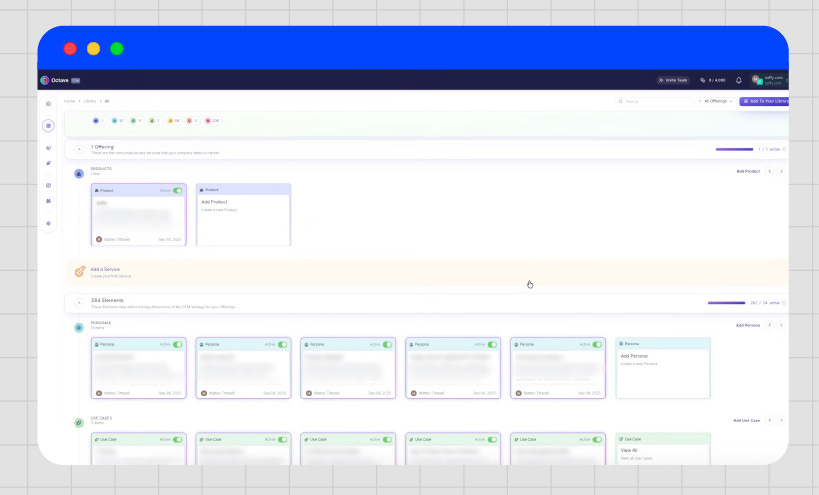Open the credits counter 0 / 4,000
The height and width of the screenshot is (495, 819).
(713, 80)
